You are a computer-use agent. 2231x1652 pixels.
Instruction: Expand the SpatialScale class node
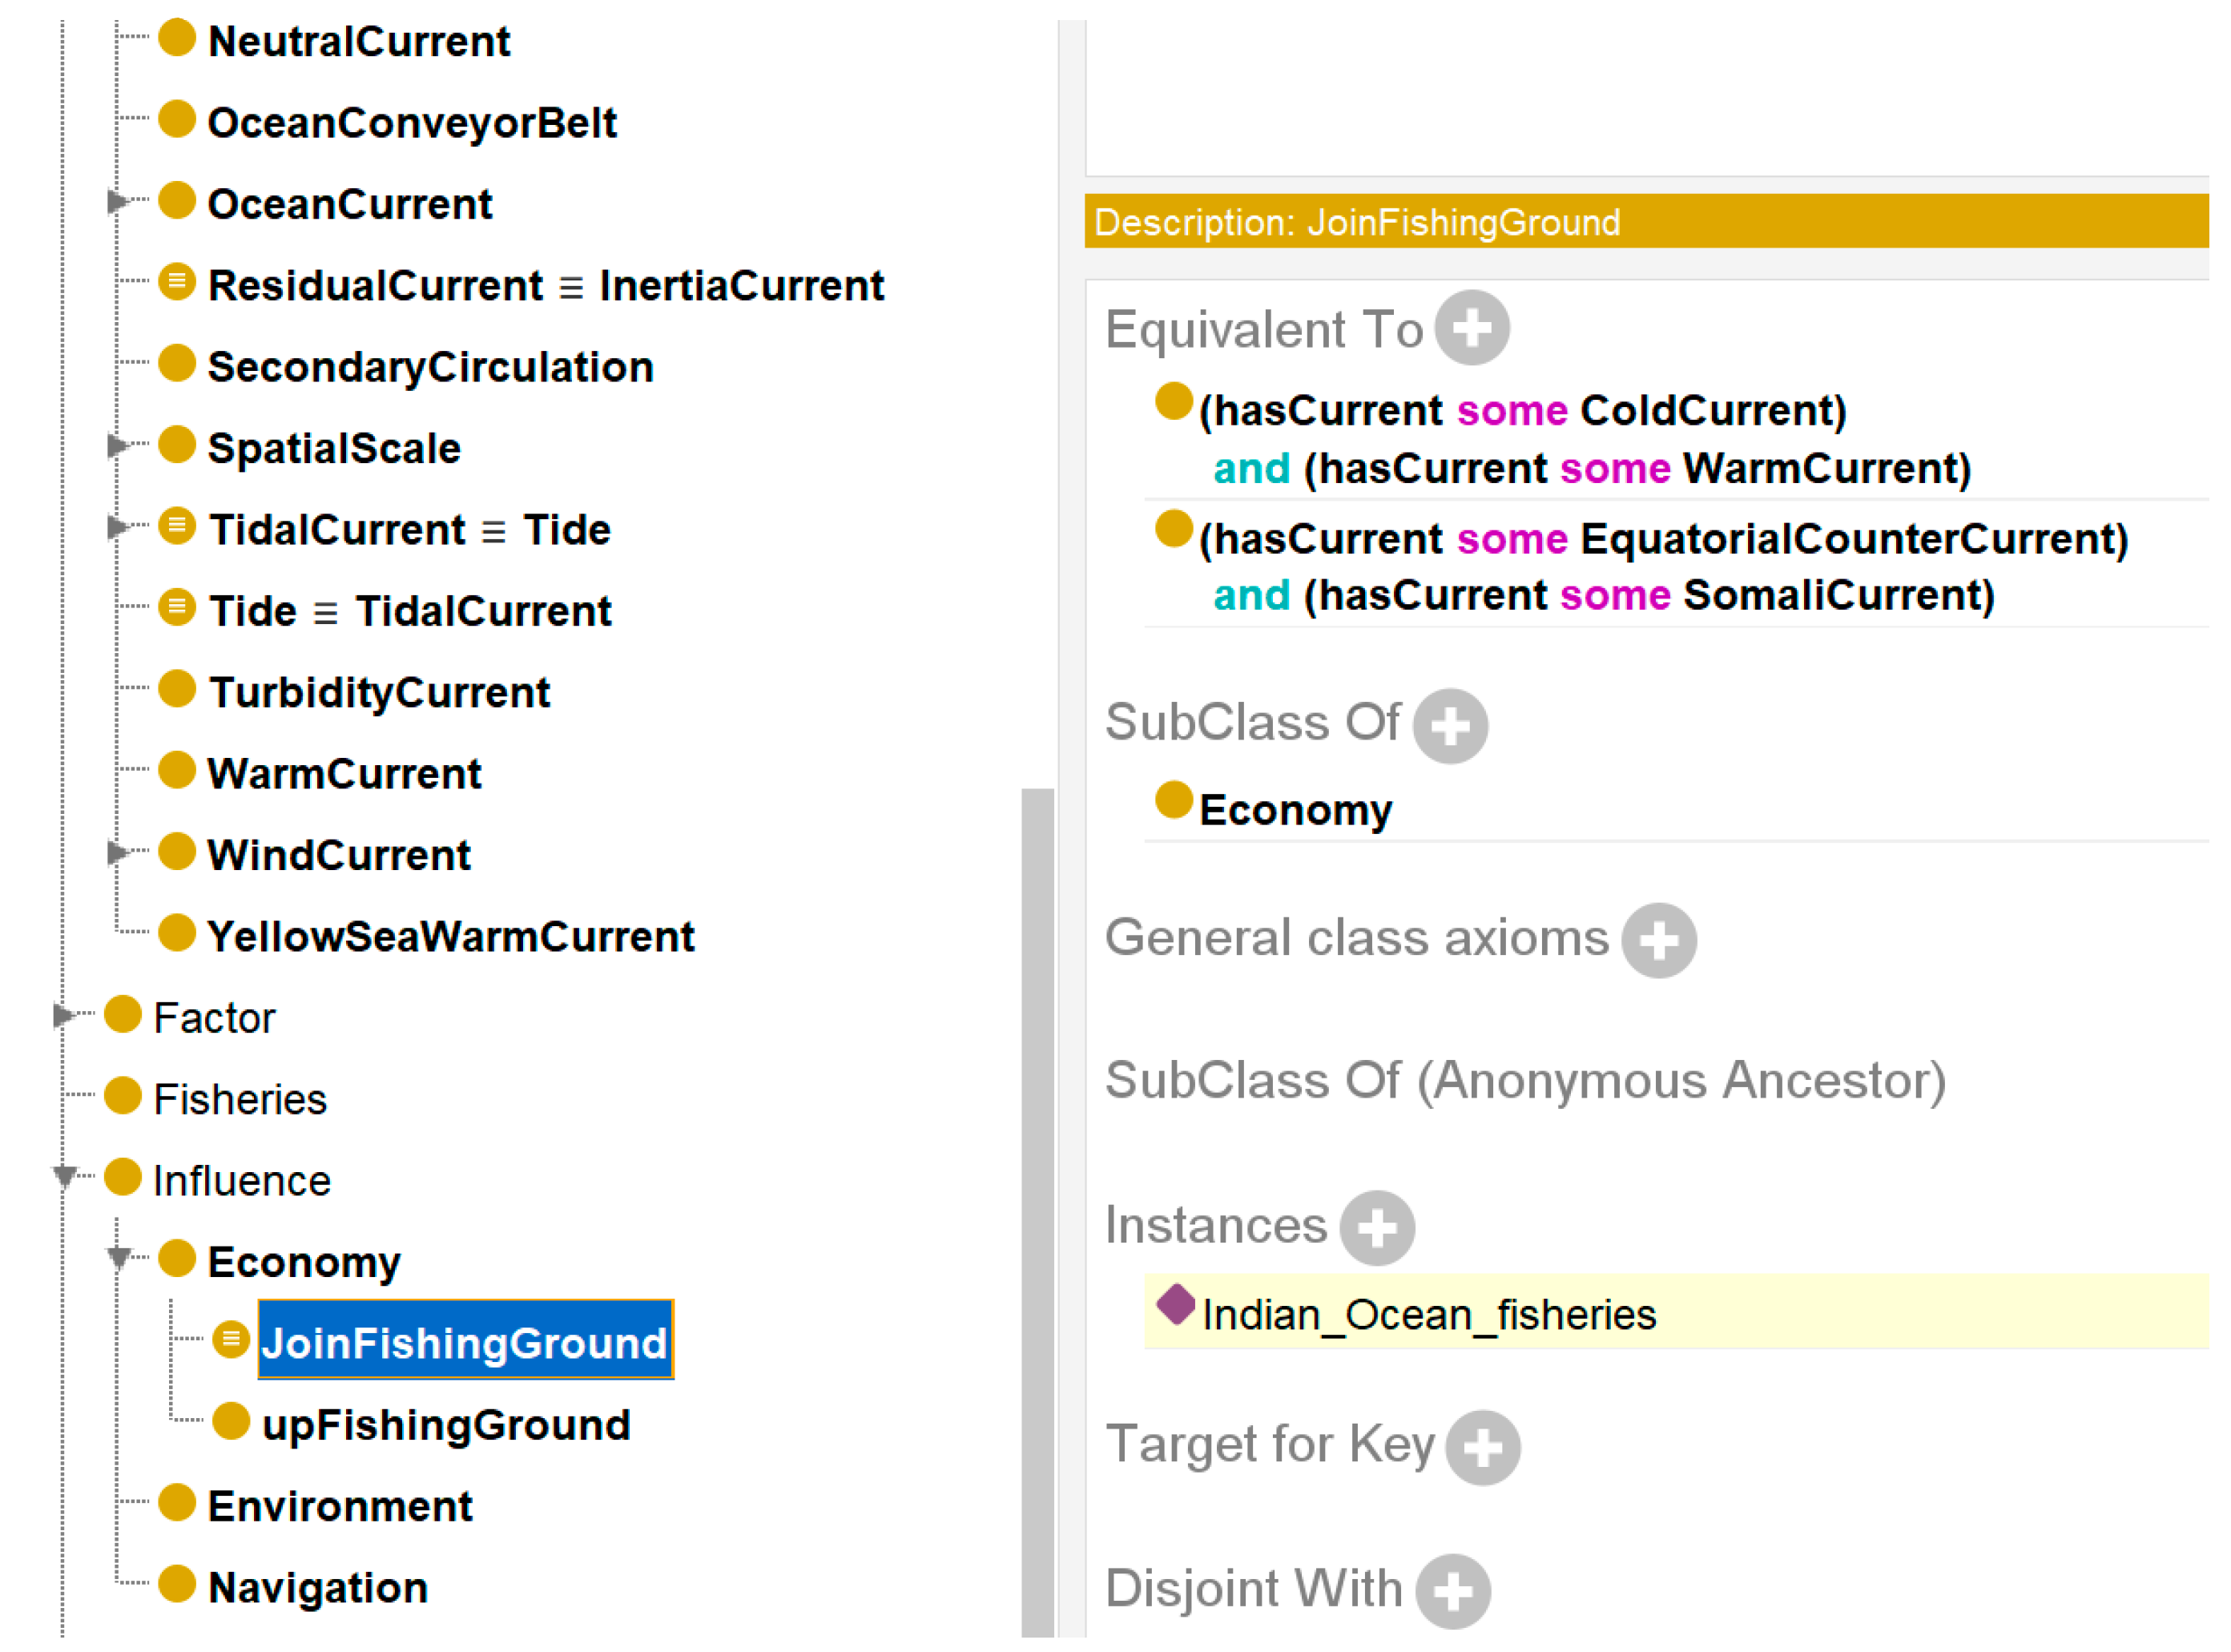pos(117,446)
